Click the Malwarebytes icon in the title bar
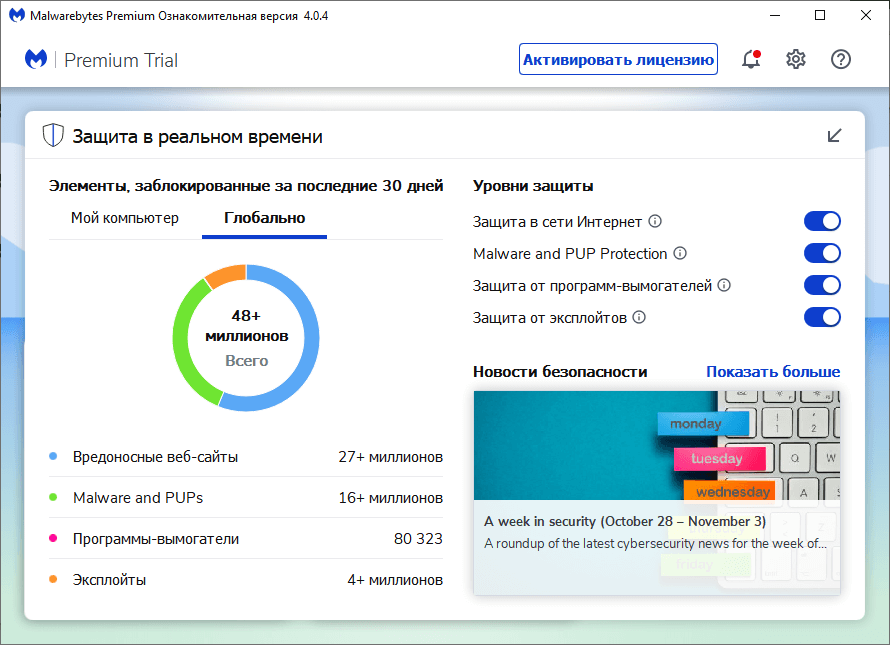The image size is (890, 645). coord(17,15)
